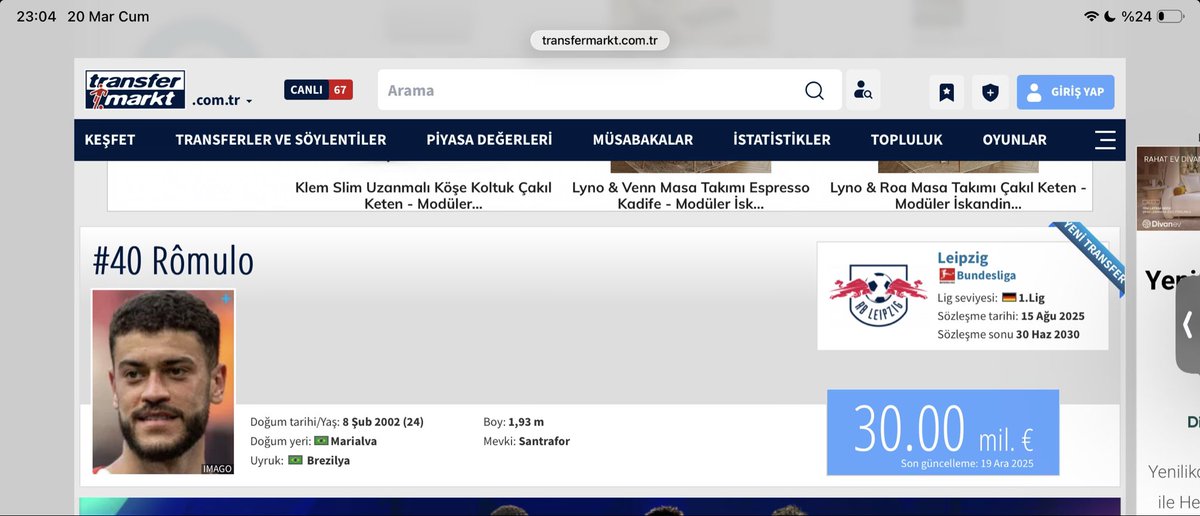Open Lyno & Roa Masa Takımı ad

(957, 195)
